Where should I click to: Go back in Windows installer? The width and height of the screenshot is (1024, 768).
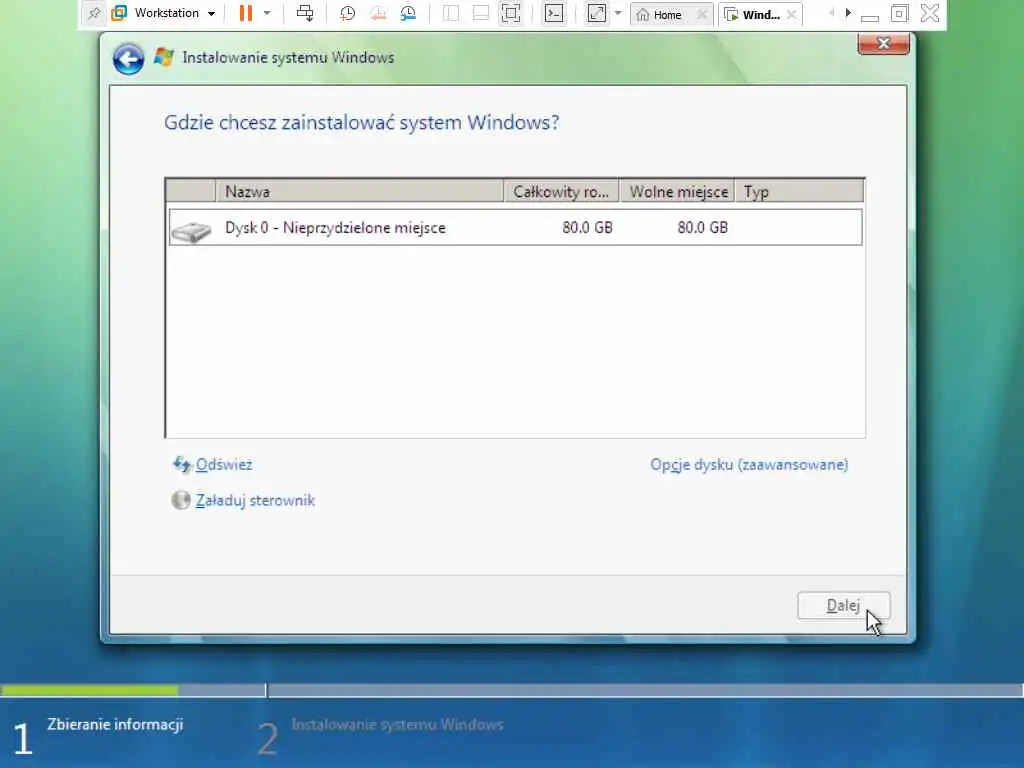129,59
